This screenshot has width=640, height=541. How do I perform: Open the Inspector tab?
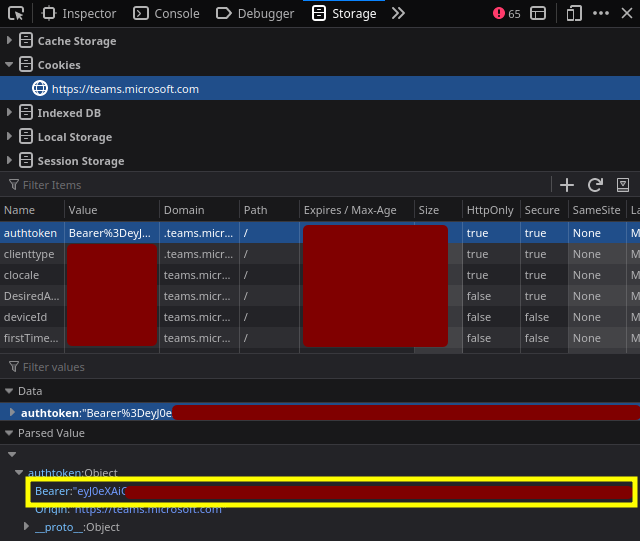click(79, 13)
